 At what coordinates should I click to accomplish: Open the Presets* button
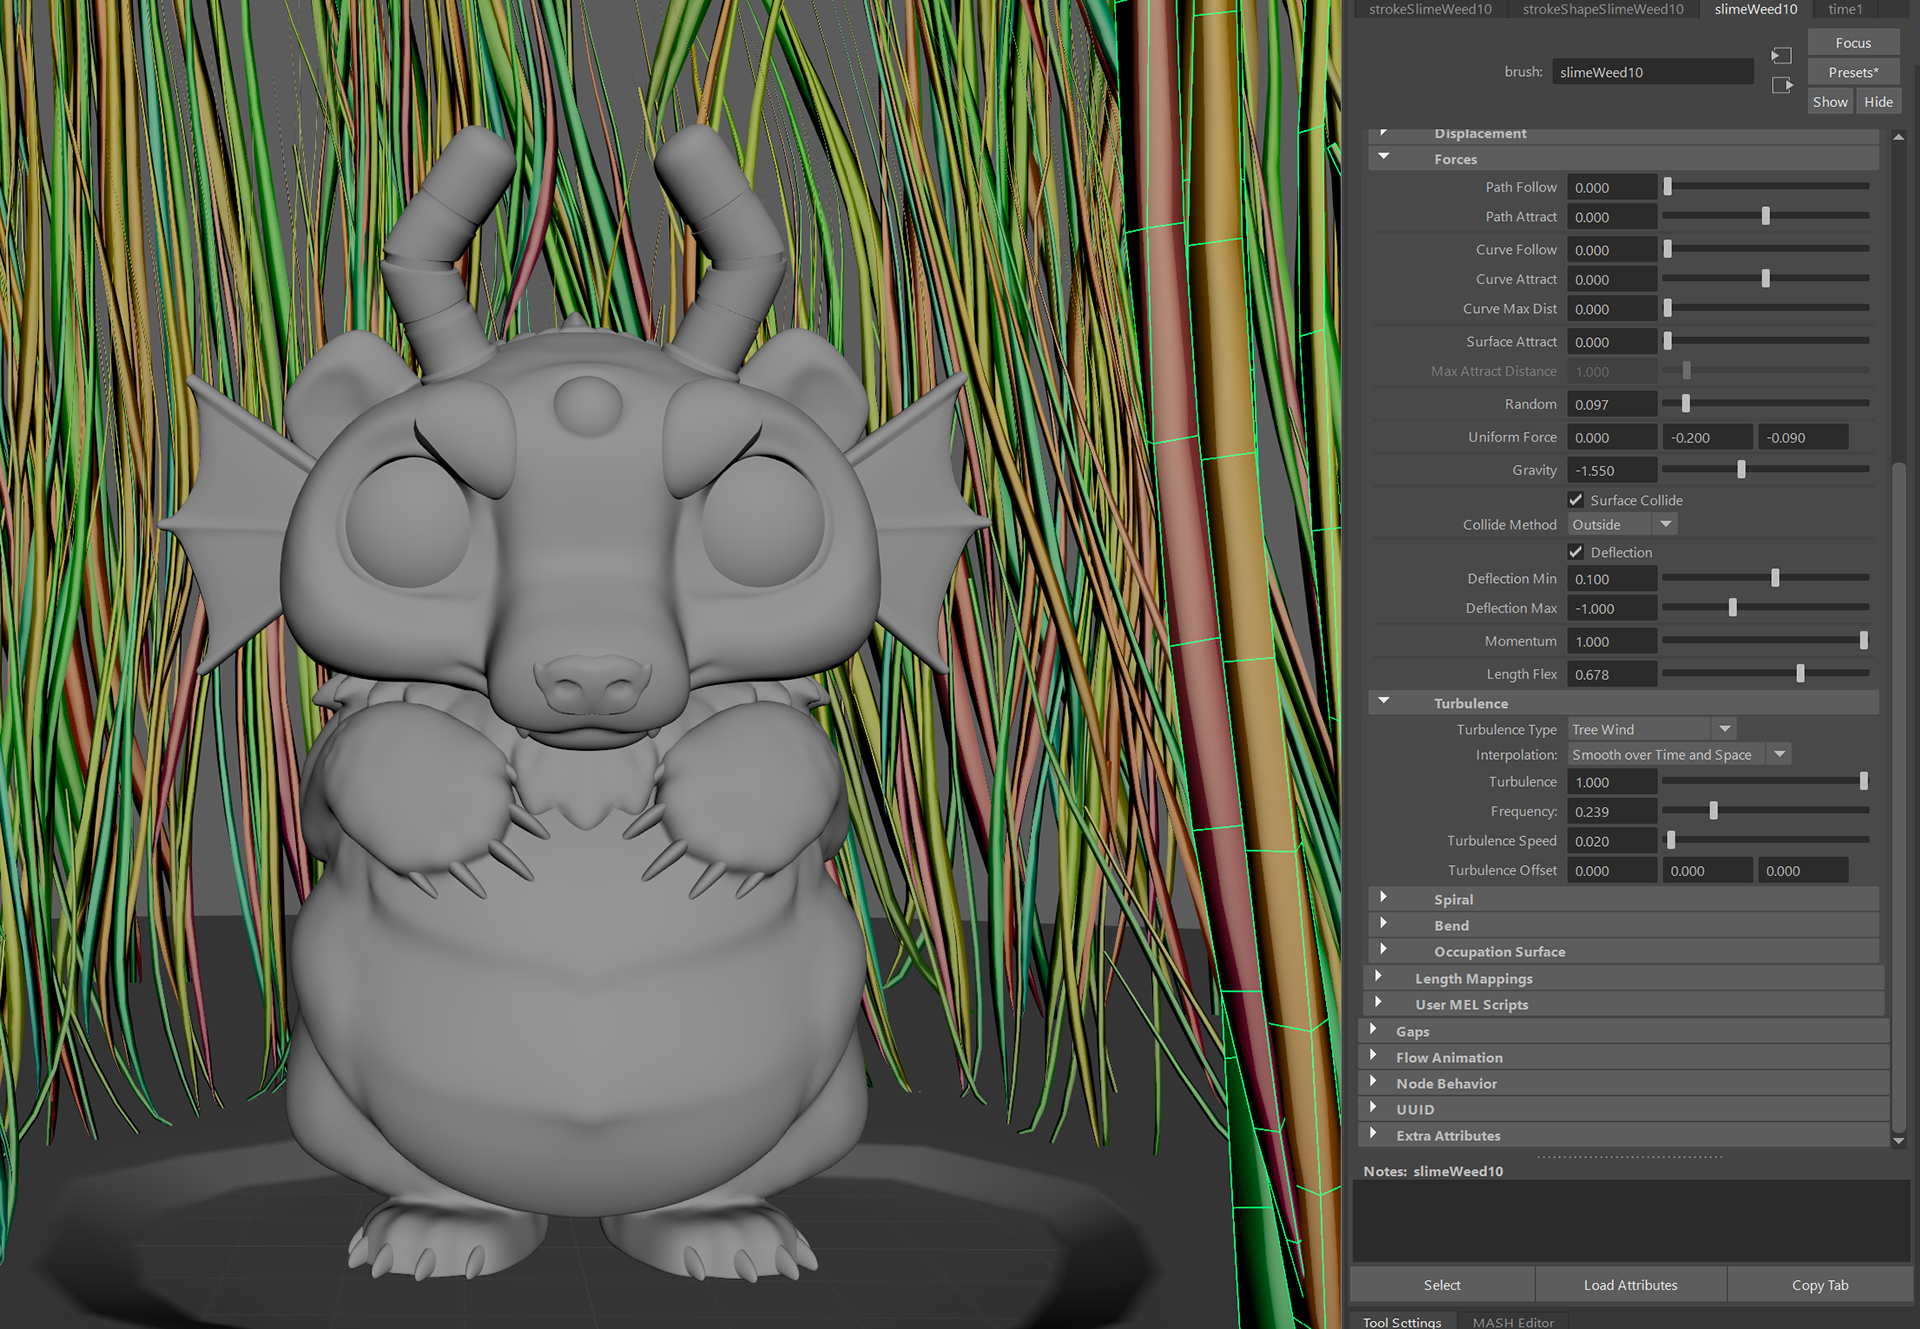[1853, 72]
